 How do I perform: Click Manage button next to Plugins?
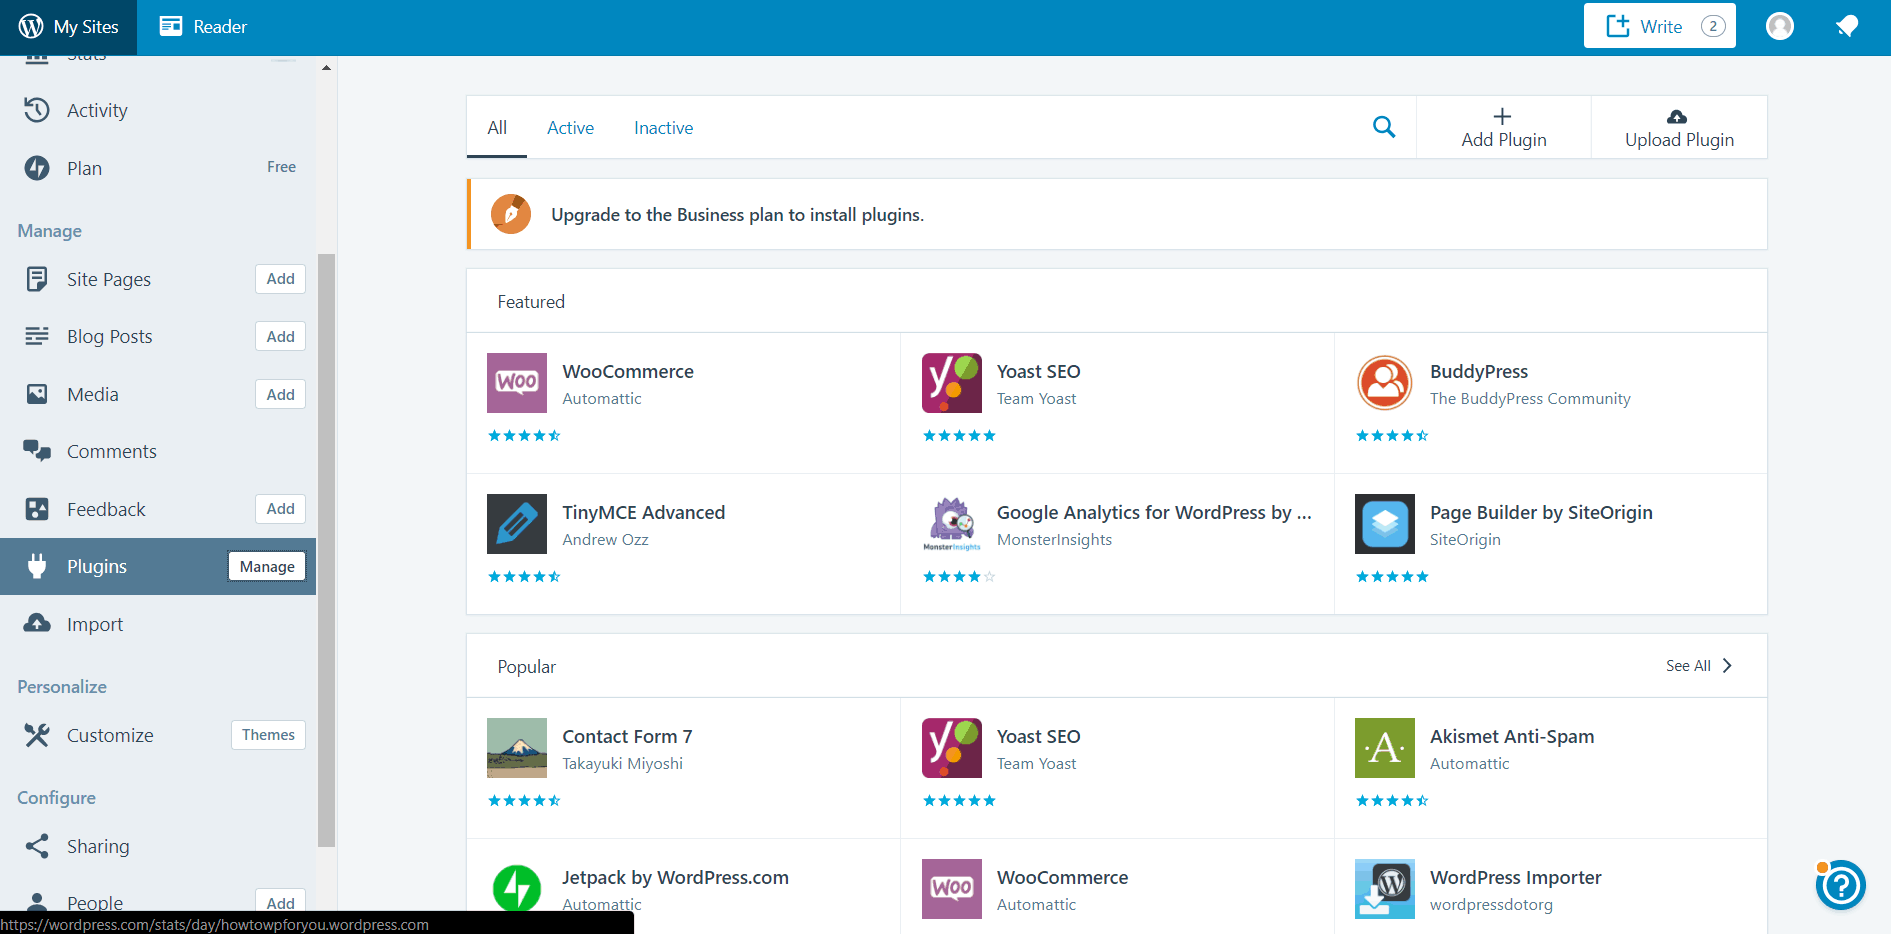click(267, 566)
